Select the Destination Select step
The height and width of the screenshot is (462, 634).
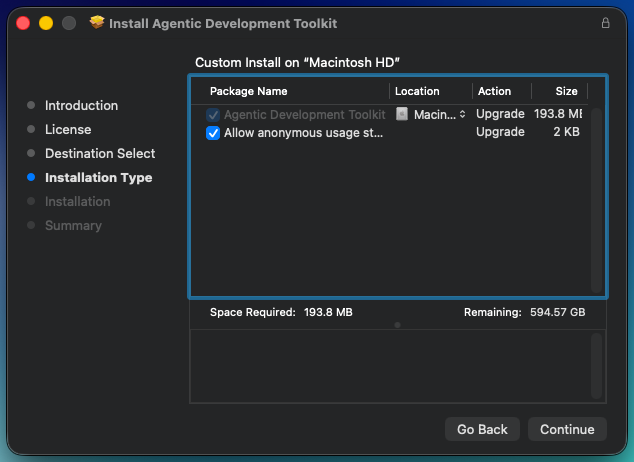100,154
